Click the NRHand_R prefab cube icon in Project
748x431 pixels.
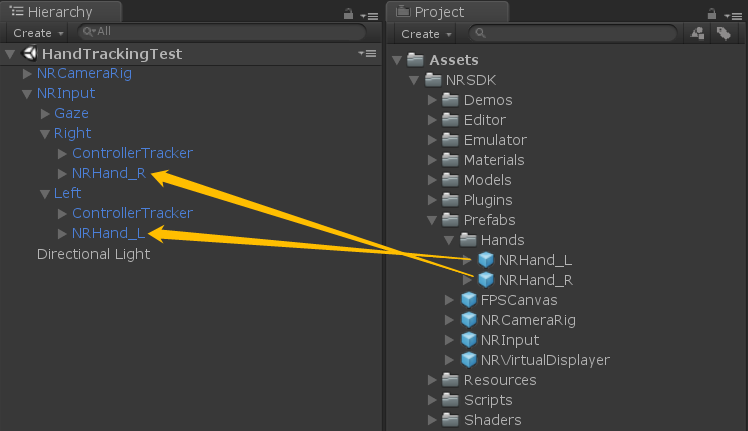tap(486, 280)
